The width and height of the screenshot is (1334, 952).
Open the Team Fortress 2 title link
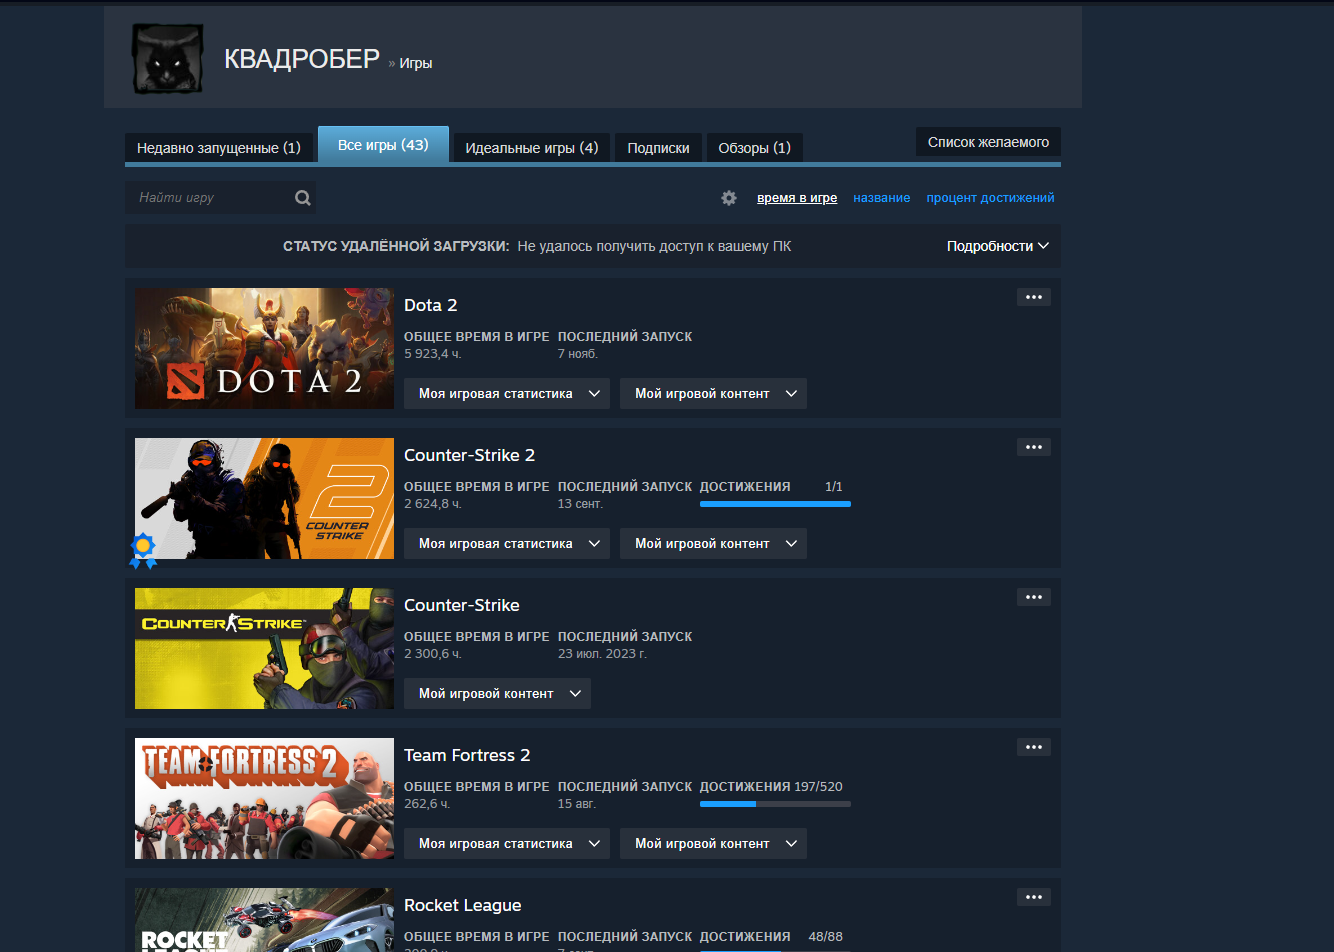point(467,755)
